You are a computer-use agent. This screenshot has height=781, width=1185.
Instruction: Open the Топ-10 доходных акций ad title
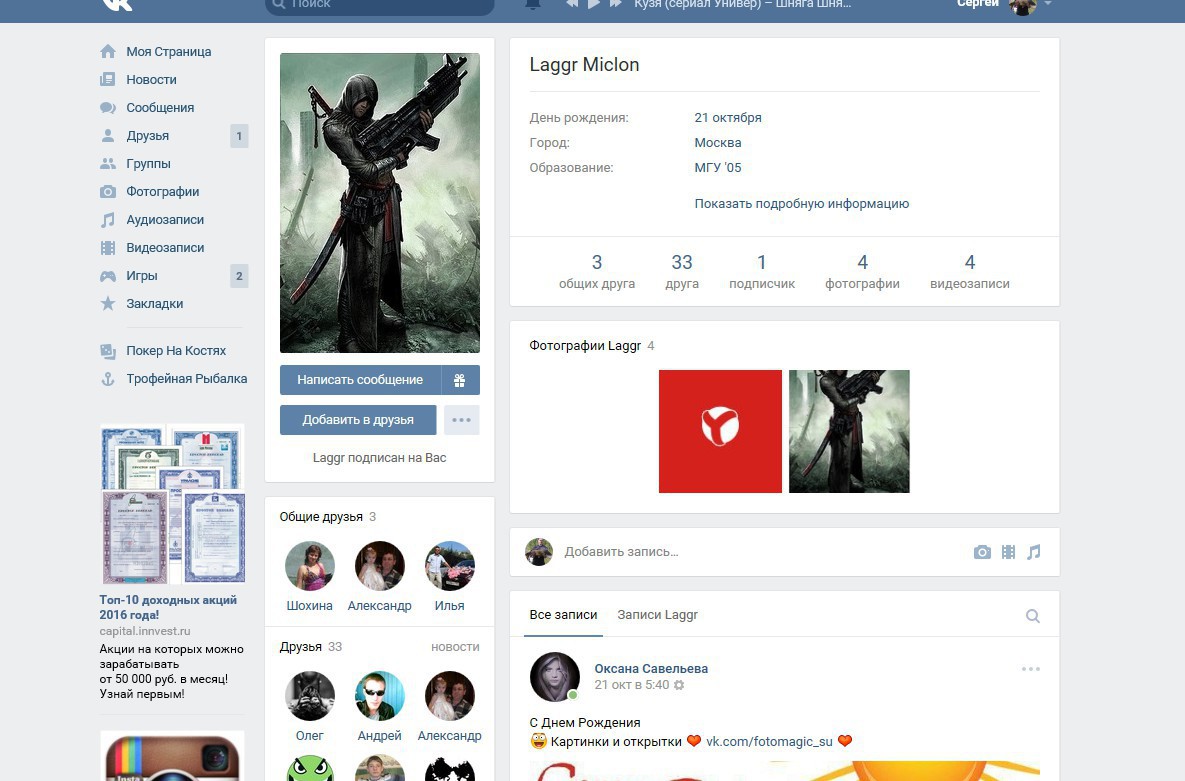pos(168,607)
